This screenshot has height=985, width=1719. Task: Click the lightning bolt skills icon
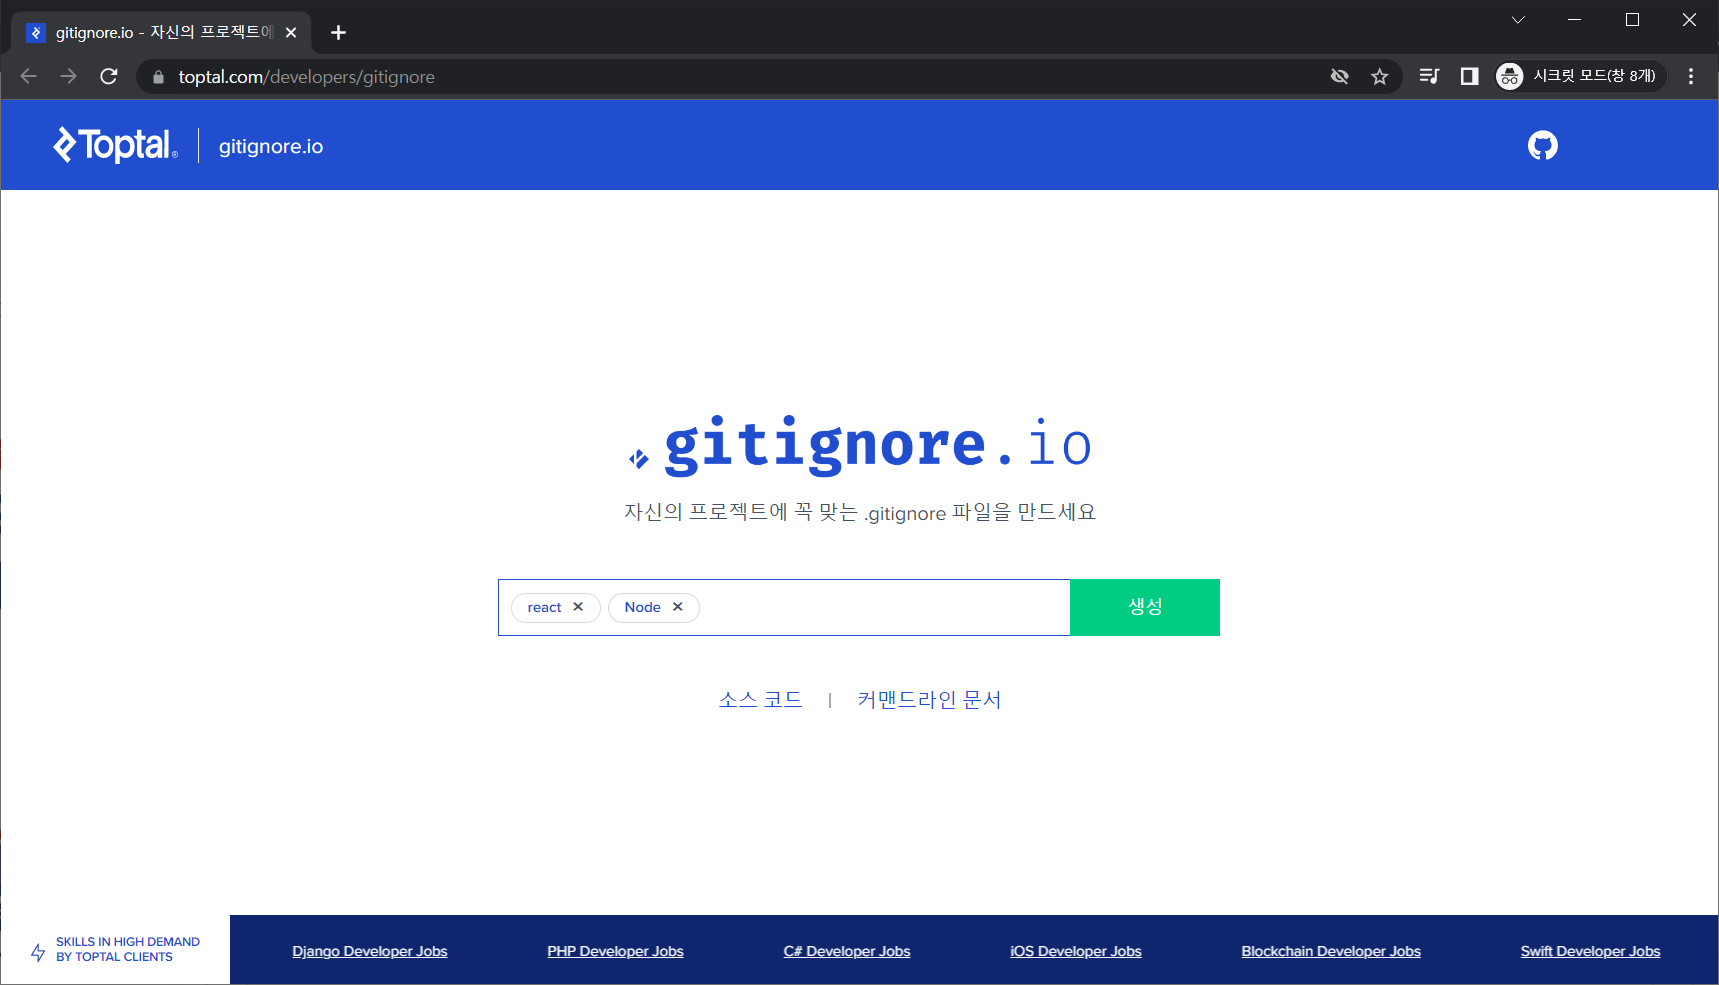(x=38, y=952)
